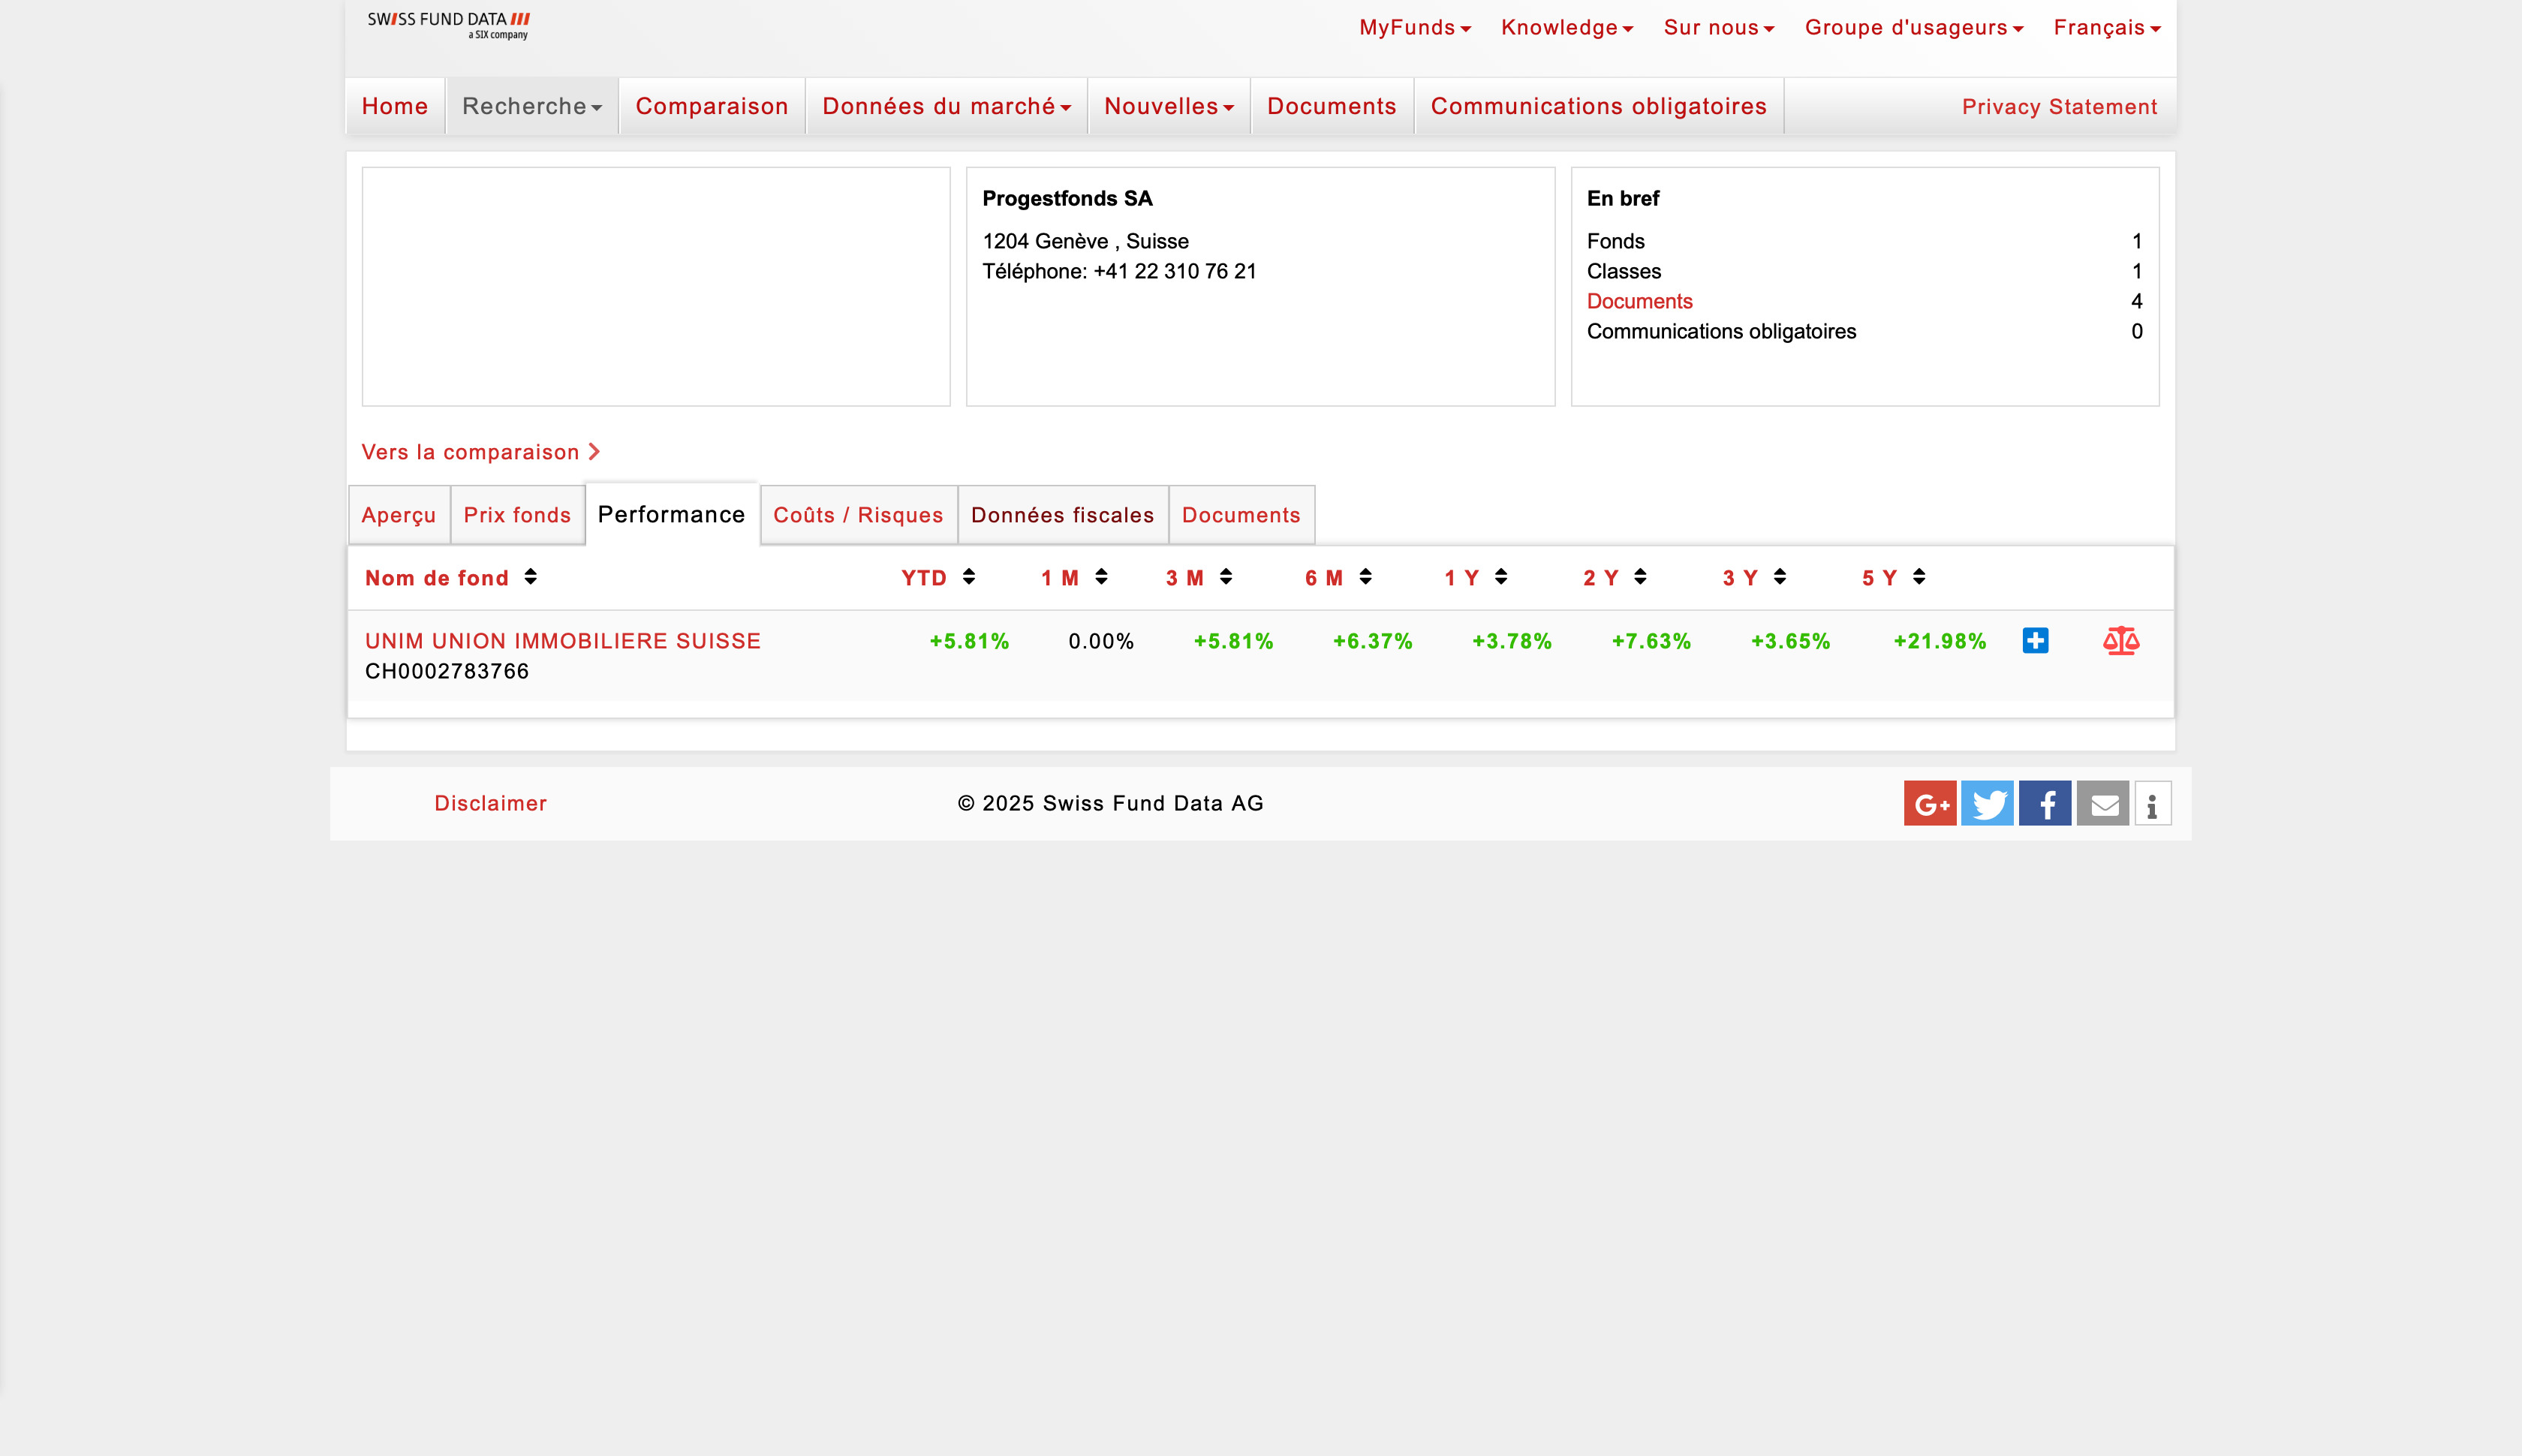Viewport: 2522px width, 1456px height.
Task: Send page by email icon
Action: tap(2103, 804)
